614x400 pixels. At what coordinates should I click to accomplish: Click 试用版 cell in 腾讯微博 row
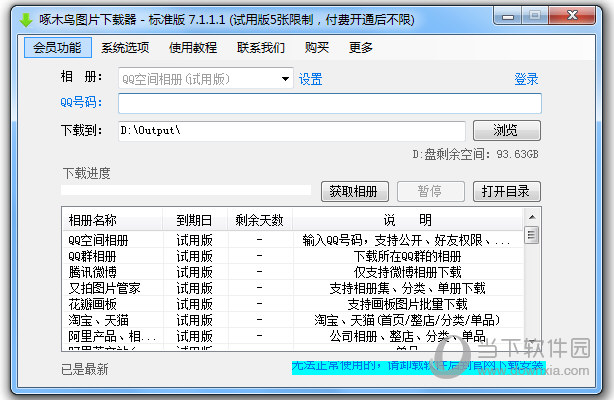point(194,272)
